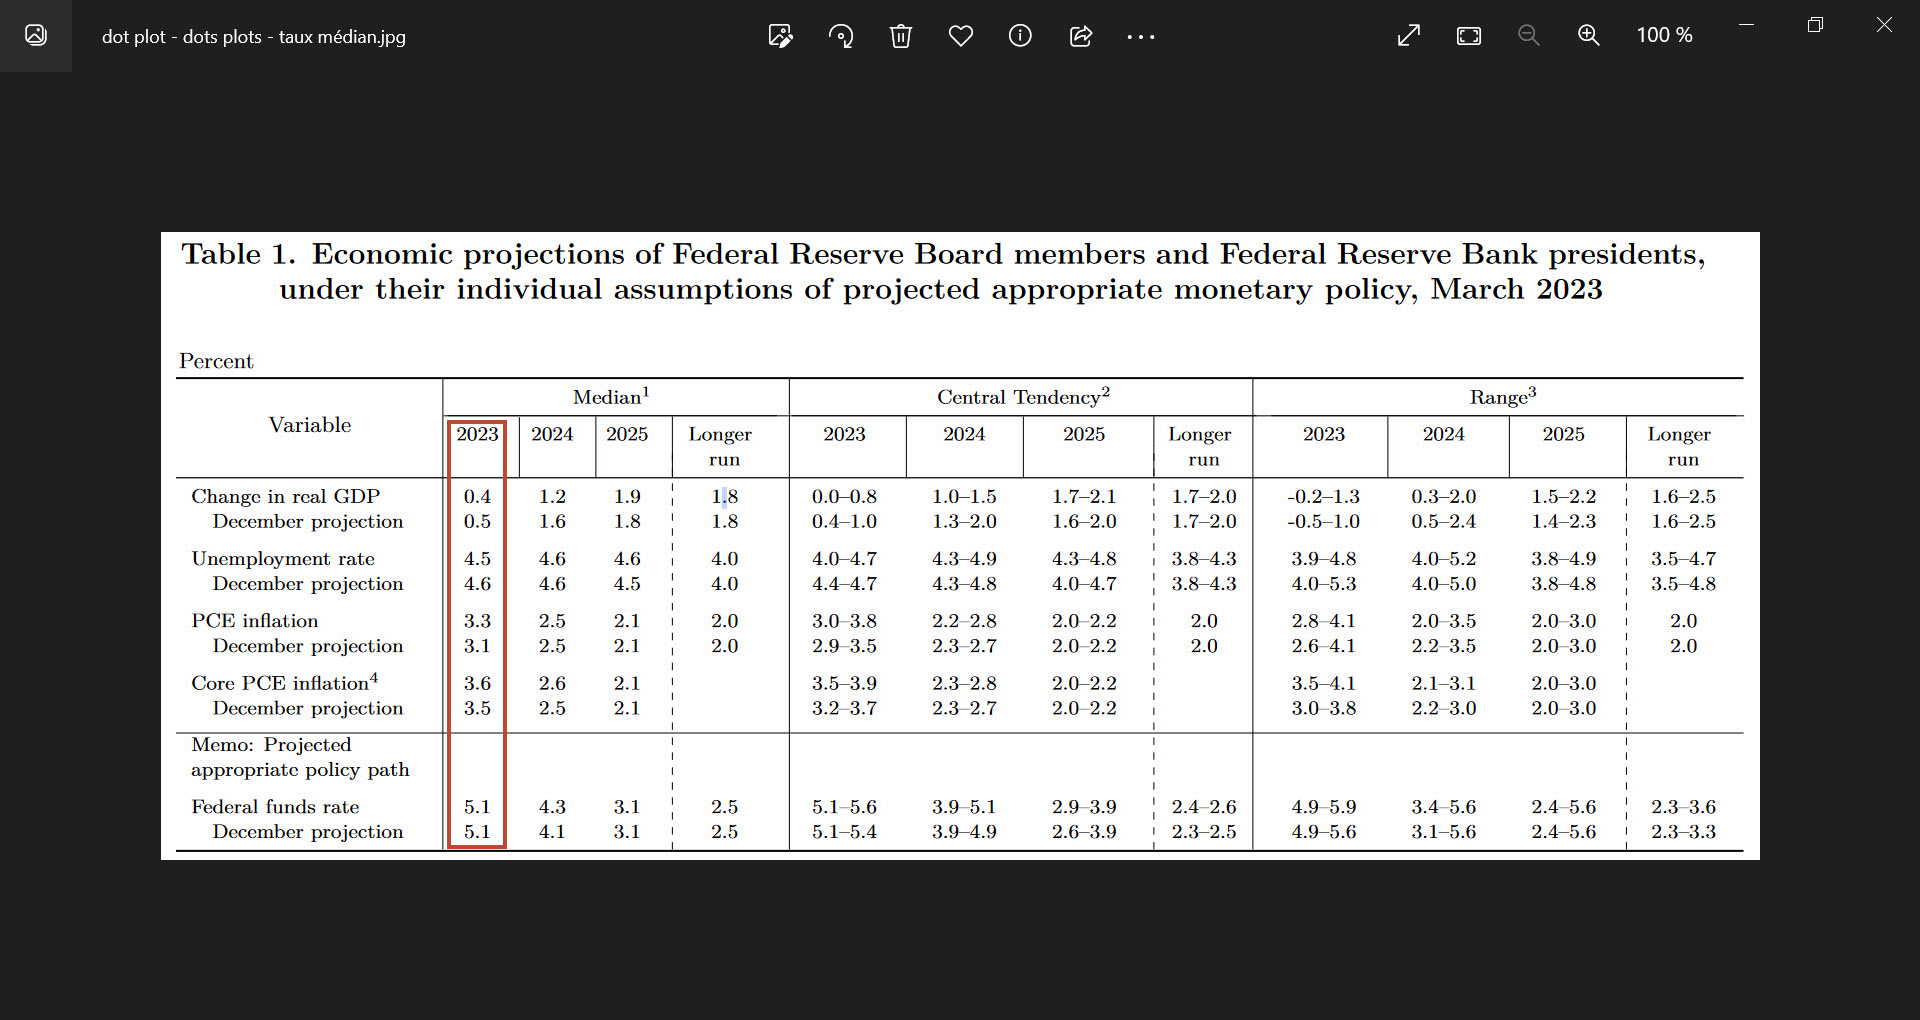Screen dimensions: 1920x1020
Task: Click the Edit image icon
Action: click(x=781, y=36)
